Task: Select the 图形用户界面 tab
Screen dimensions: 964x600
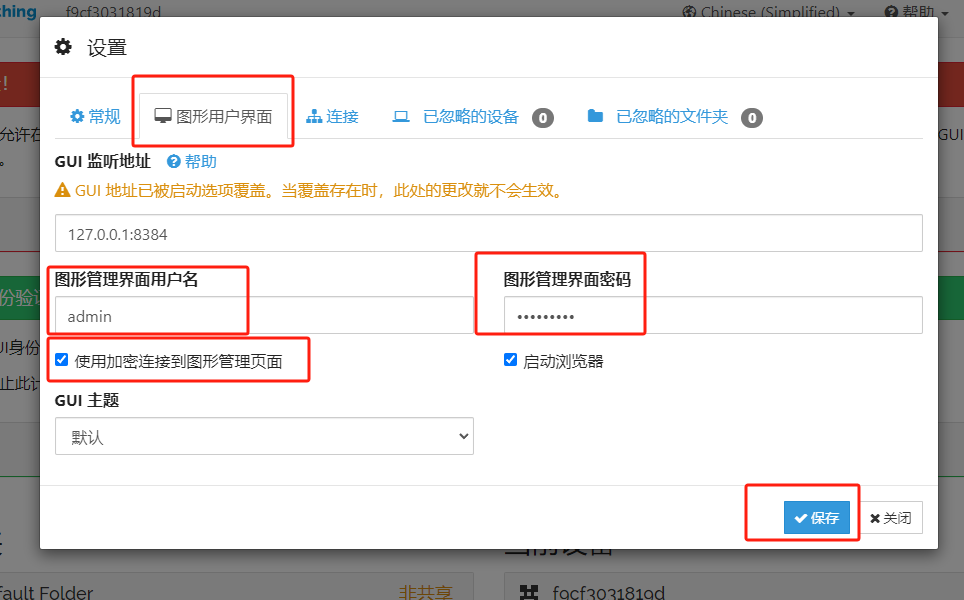Action: pos(213,117)
